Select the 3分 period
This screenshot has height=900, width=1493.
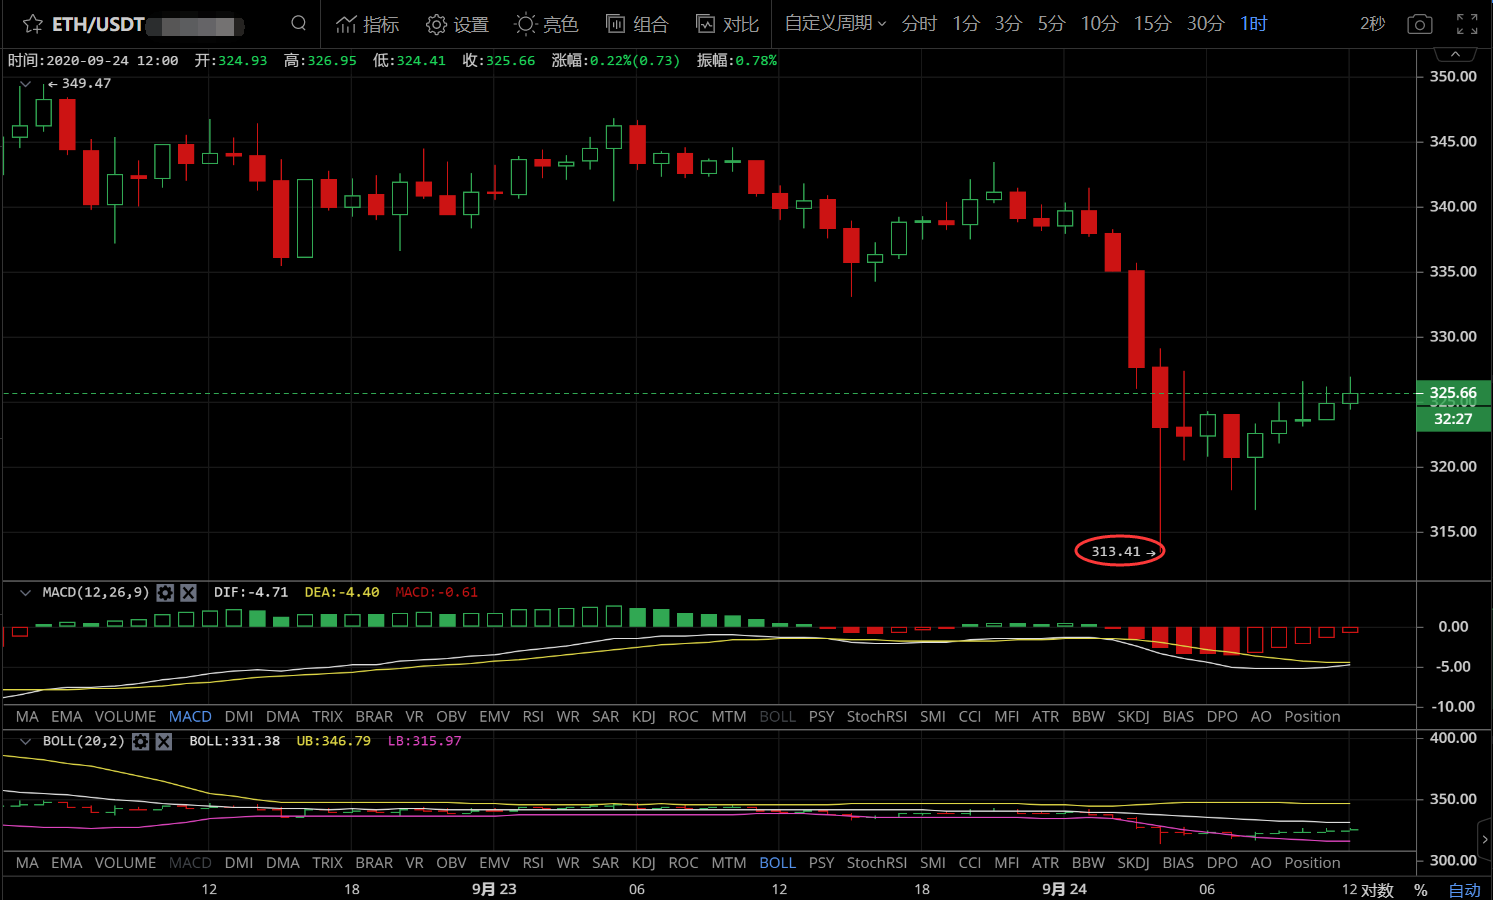pyautogui.click(x=1008, y=23)
